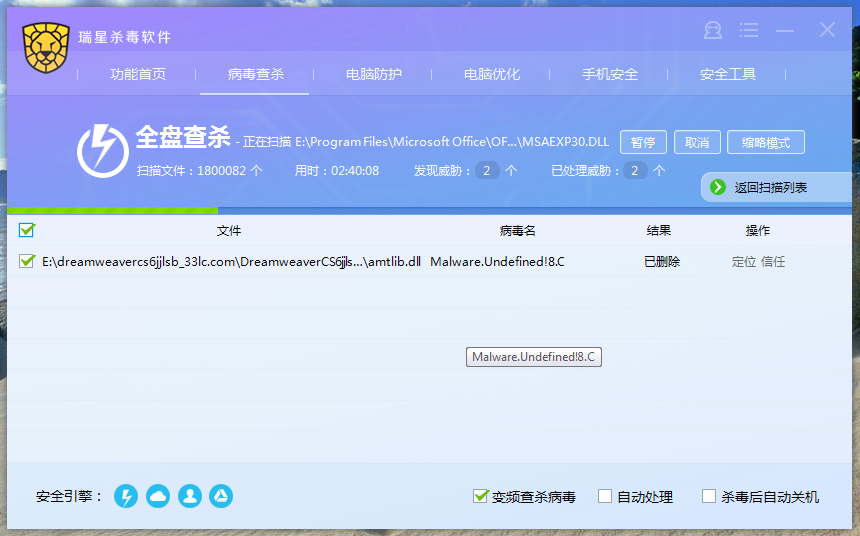
Task: Click the 操作 column header
Action: click(x=757, y=230)
